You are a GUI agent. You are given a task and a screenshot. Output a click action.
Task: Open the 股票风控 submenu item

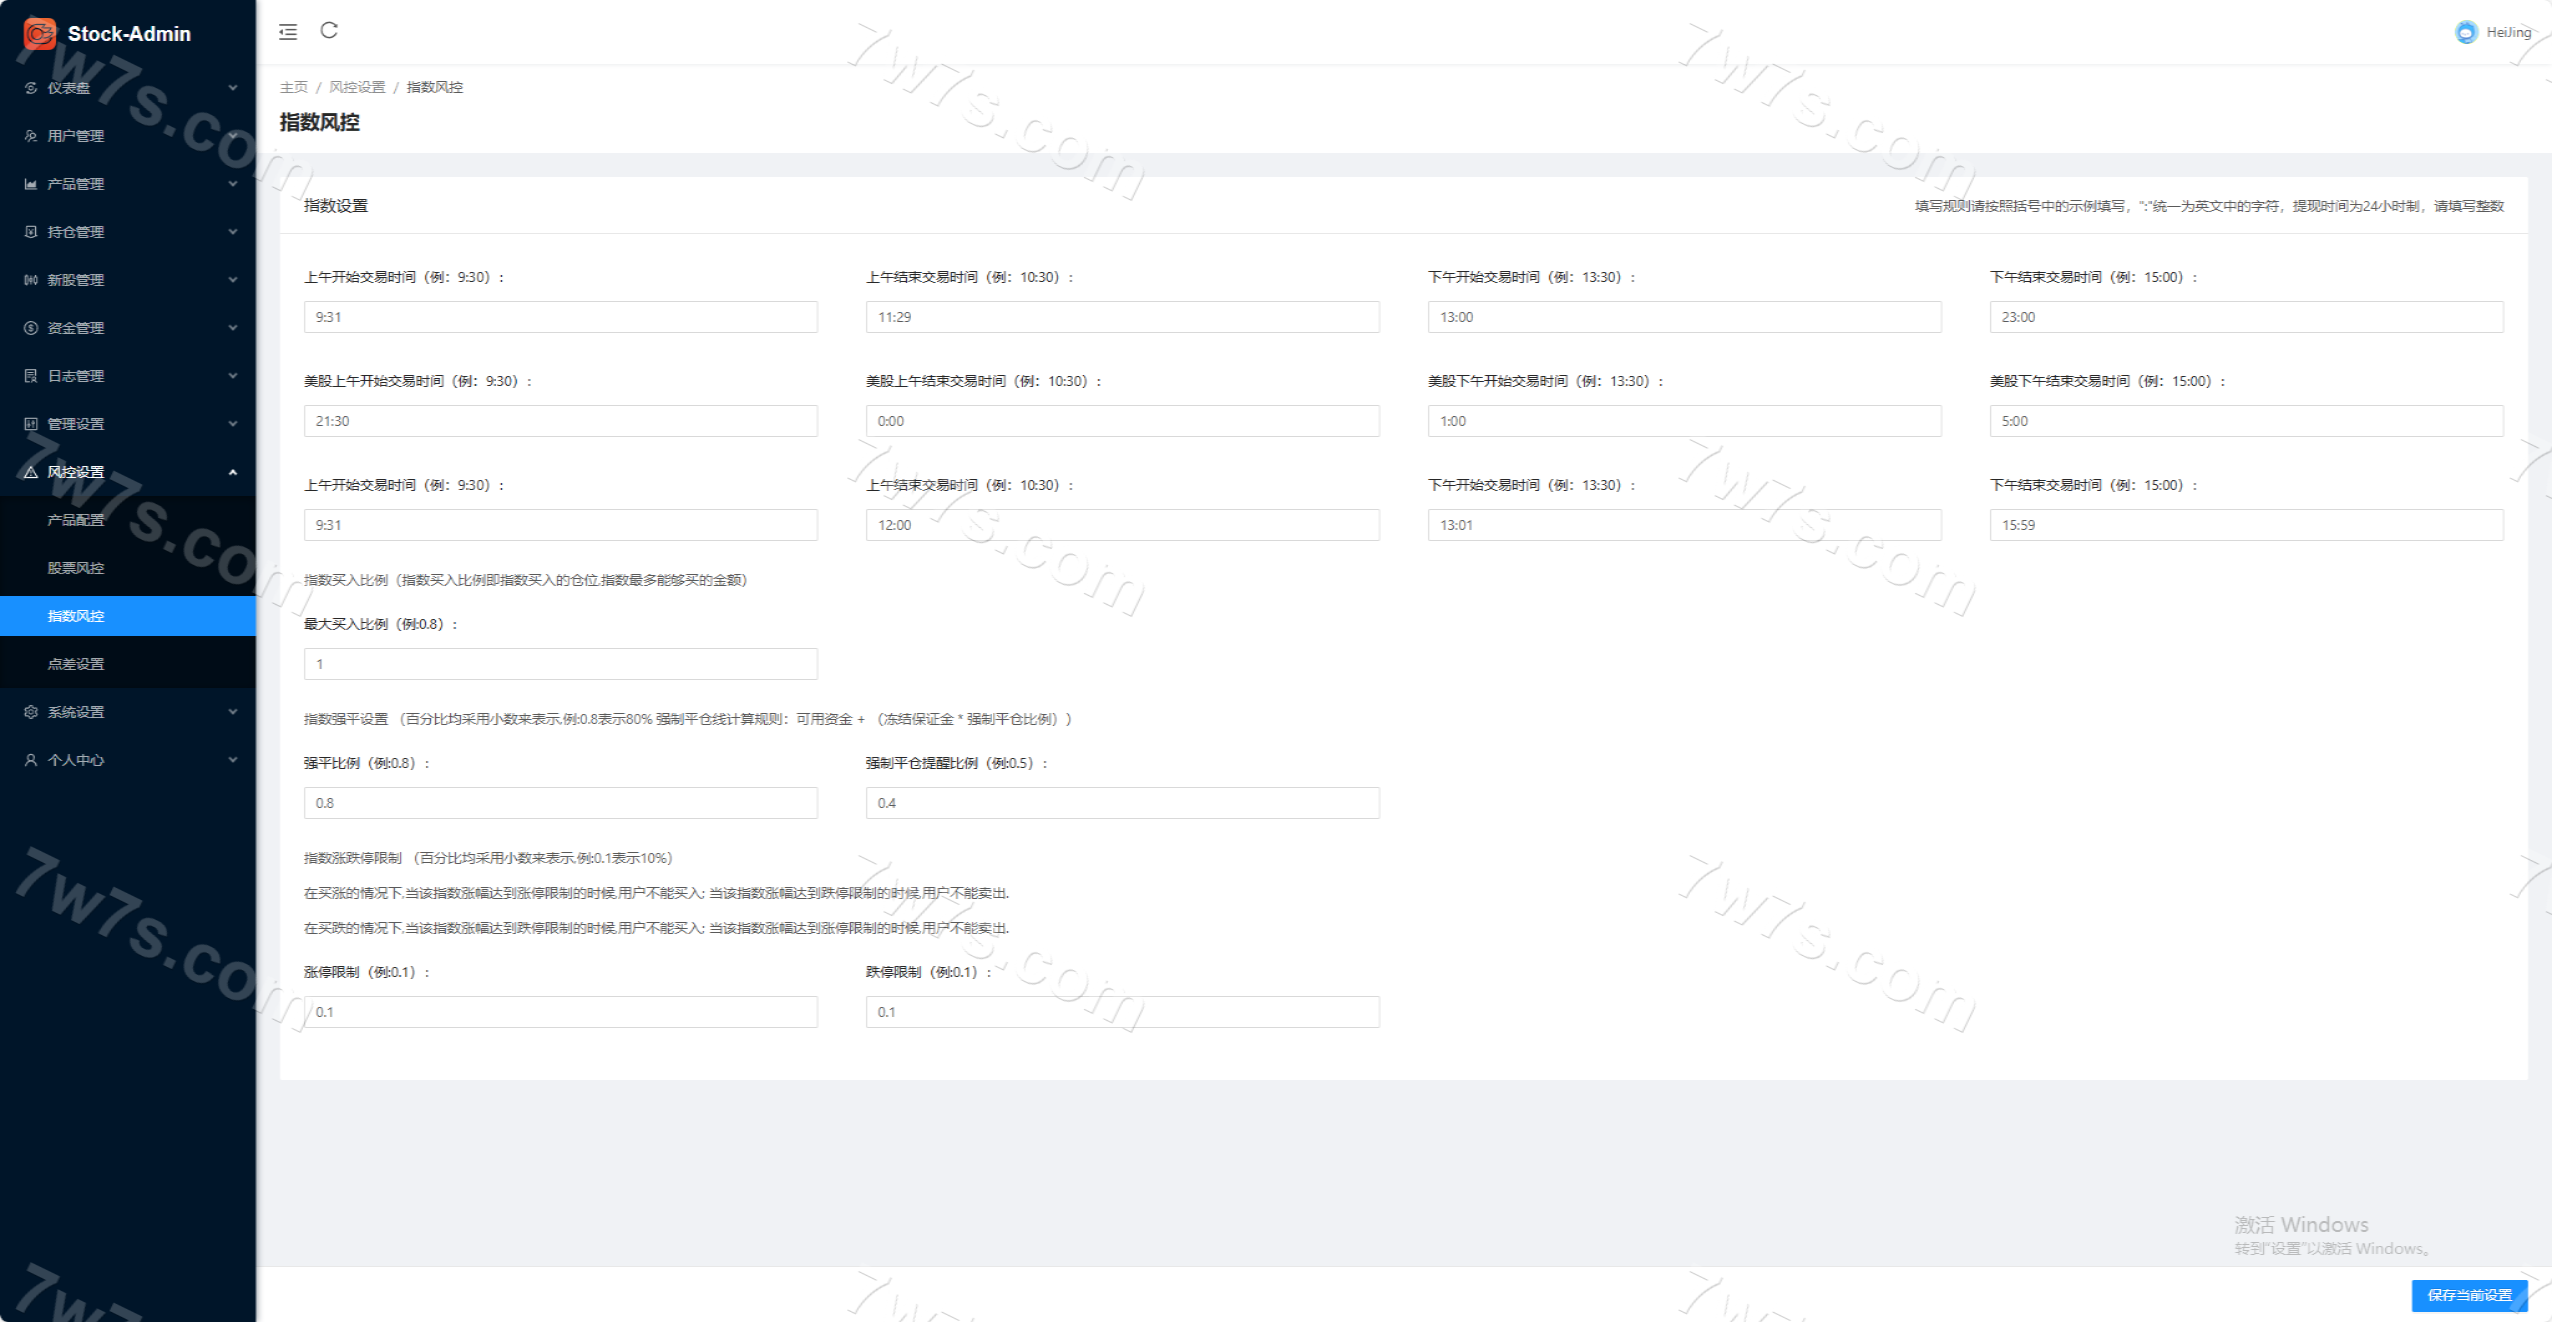pos(76,568)
